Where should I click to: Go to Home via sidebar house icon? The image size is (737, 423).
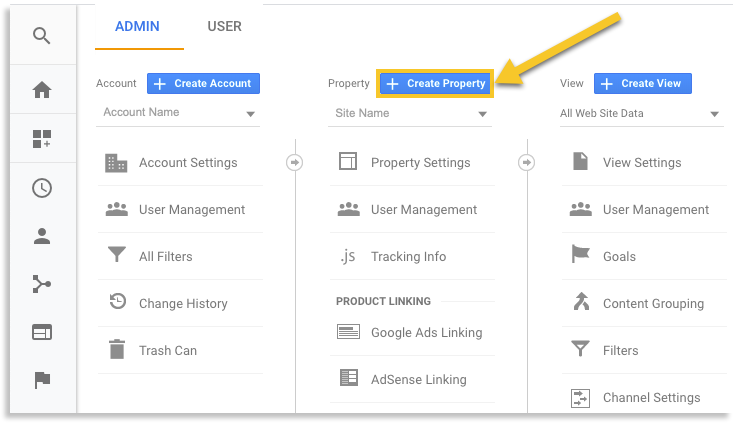tap(41, 90)
